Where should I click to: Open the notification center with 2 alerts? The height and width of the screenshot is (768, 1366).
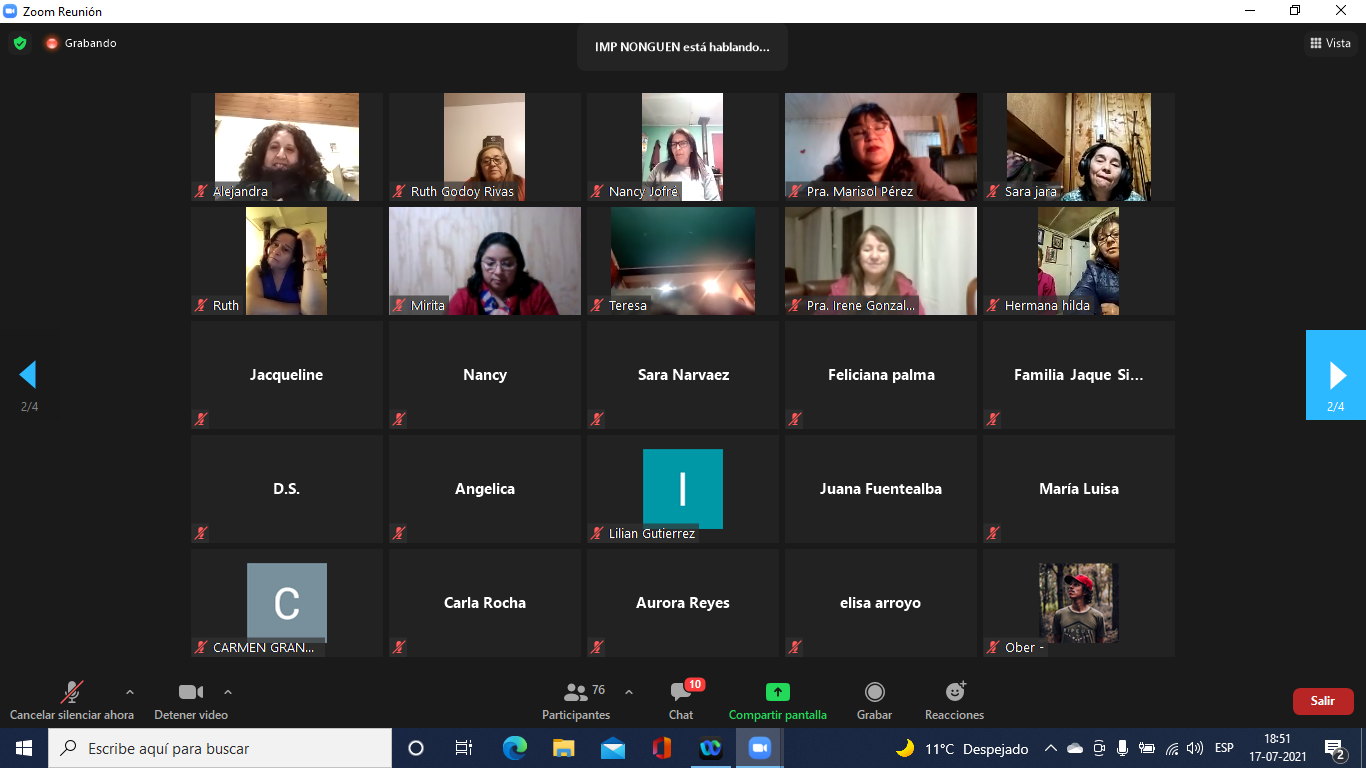pyautogui.click(x=1335, y=748)
